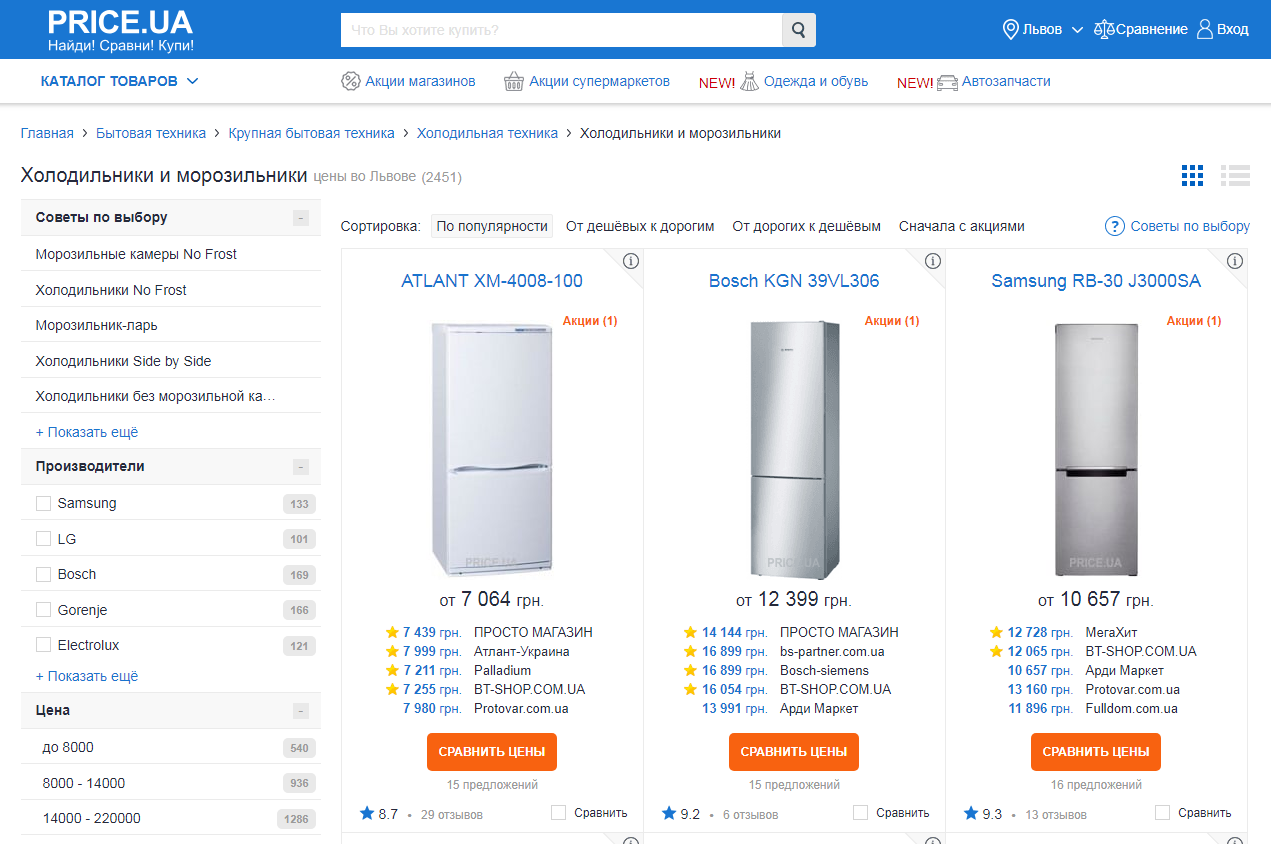Screen dimensions: 1271x844
Task: Switch to grid view layout
Action: [x=1192, y=175]
